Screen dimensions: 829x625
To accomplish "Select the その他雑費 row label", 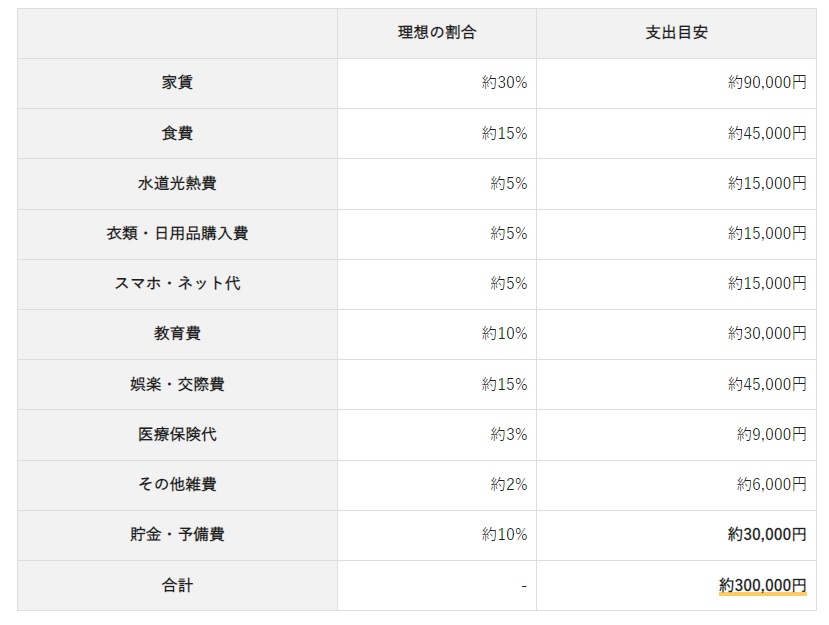I will [x=177, y=484].
